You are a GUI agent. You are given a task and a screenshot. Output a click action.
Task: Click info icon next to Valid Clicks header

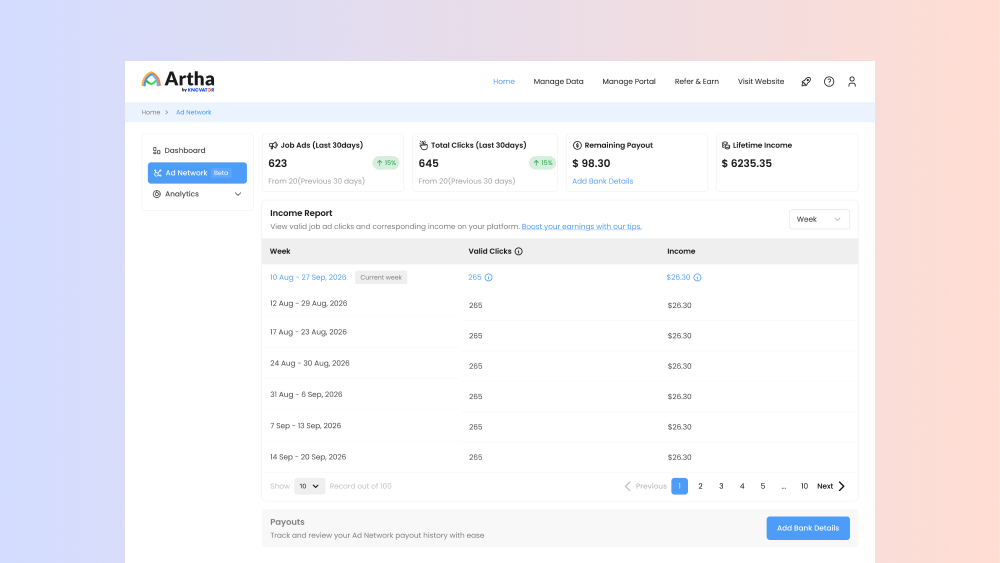[518, 251]
